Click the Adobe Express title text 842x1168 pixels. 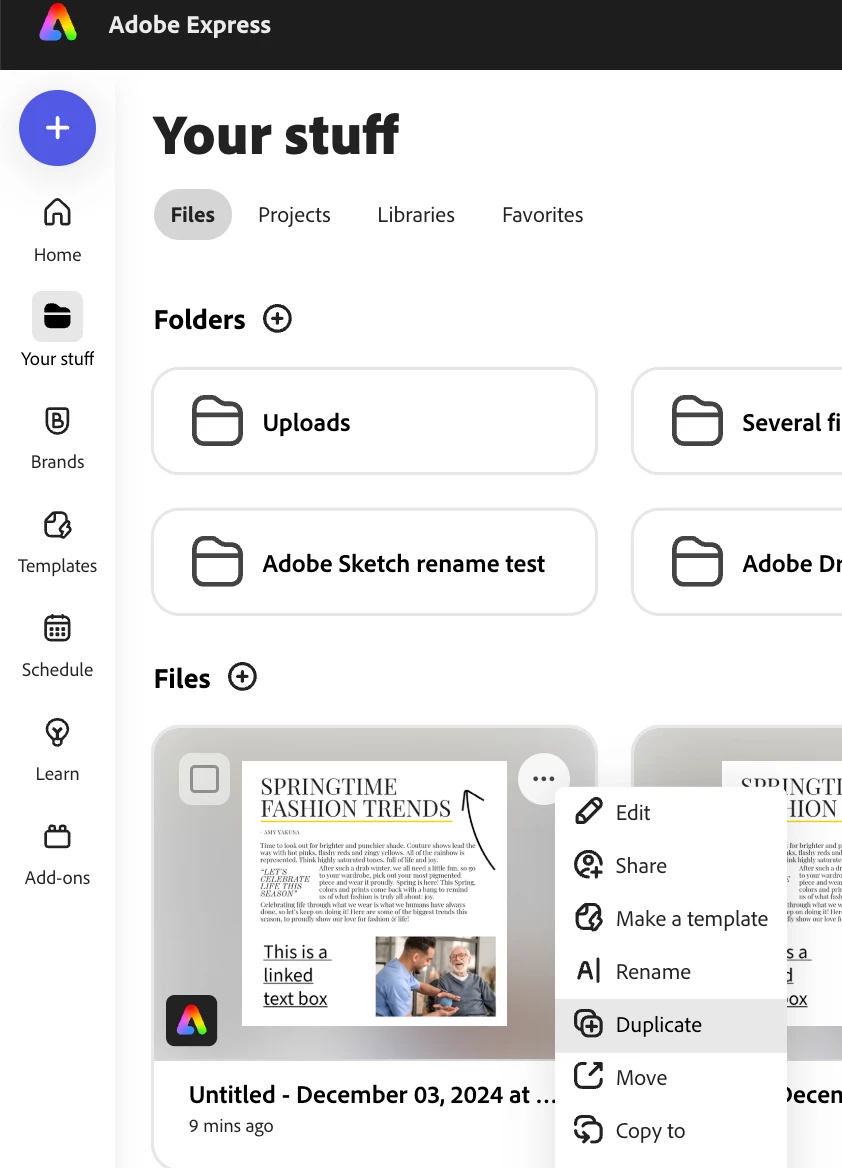pos(190,25)
